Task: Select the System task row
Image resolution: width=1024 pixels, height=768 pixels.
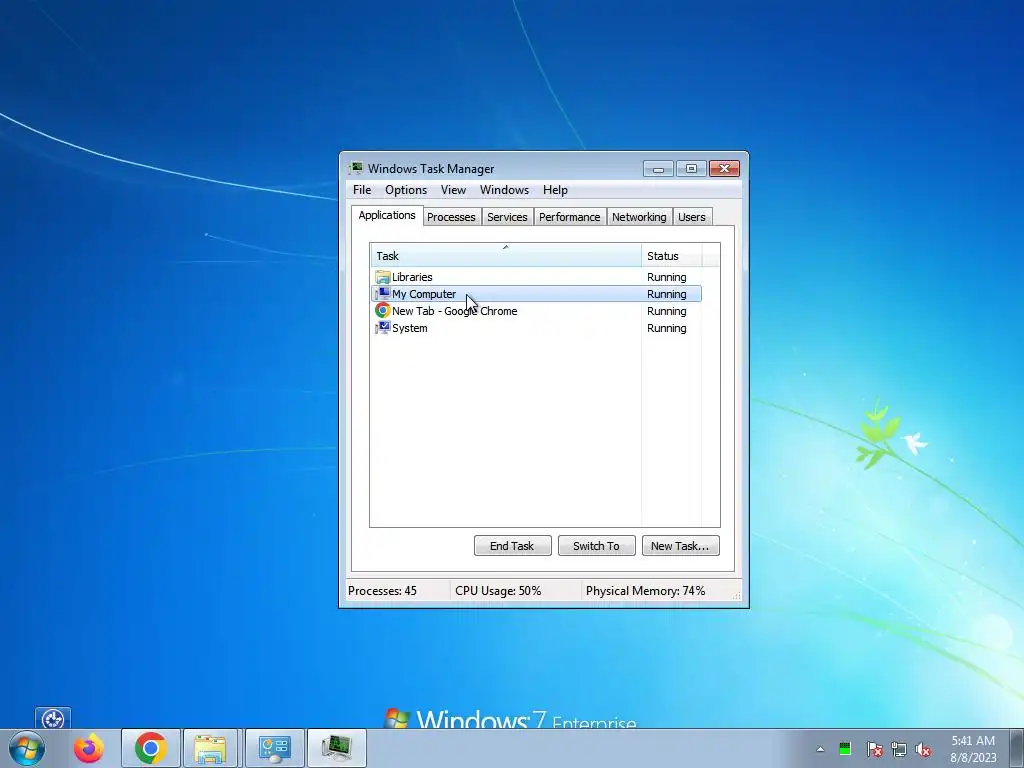Action: coord(536,328)
